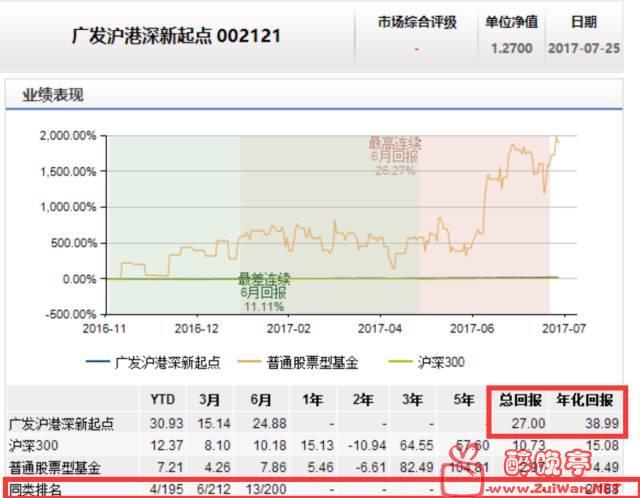The image size is (640, 498).
Task: Click the 6月 column header
Action: click(x=261, y=399)
